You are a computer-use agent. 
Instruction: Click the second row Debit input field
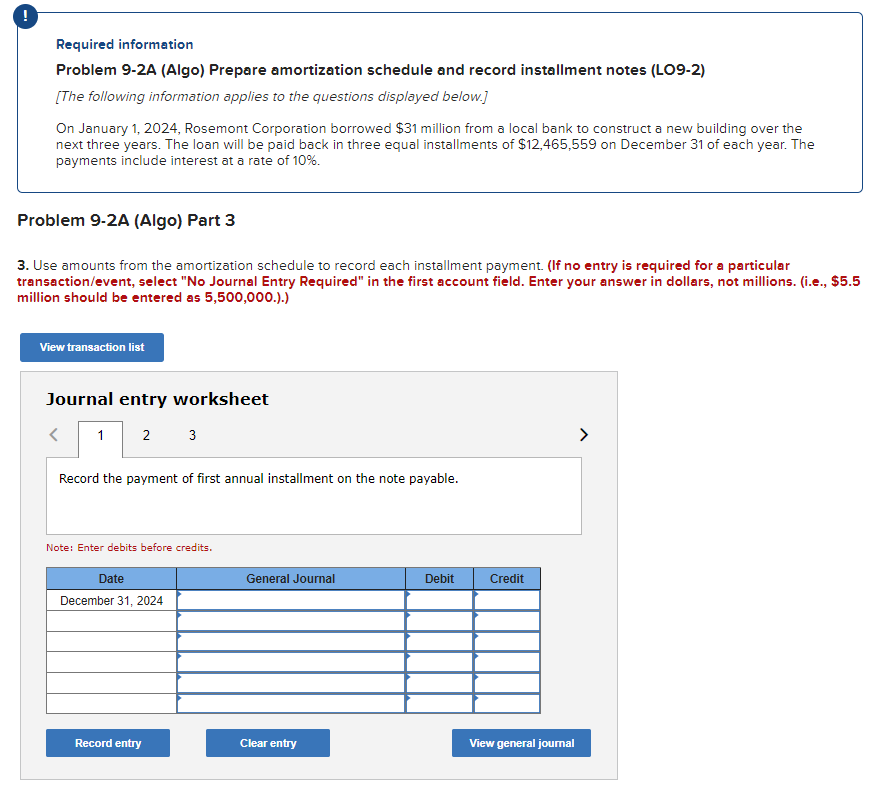(439, 620)
